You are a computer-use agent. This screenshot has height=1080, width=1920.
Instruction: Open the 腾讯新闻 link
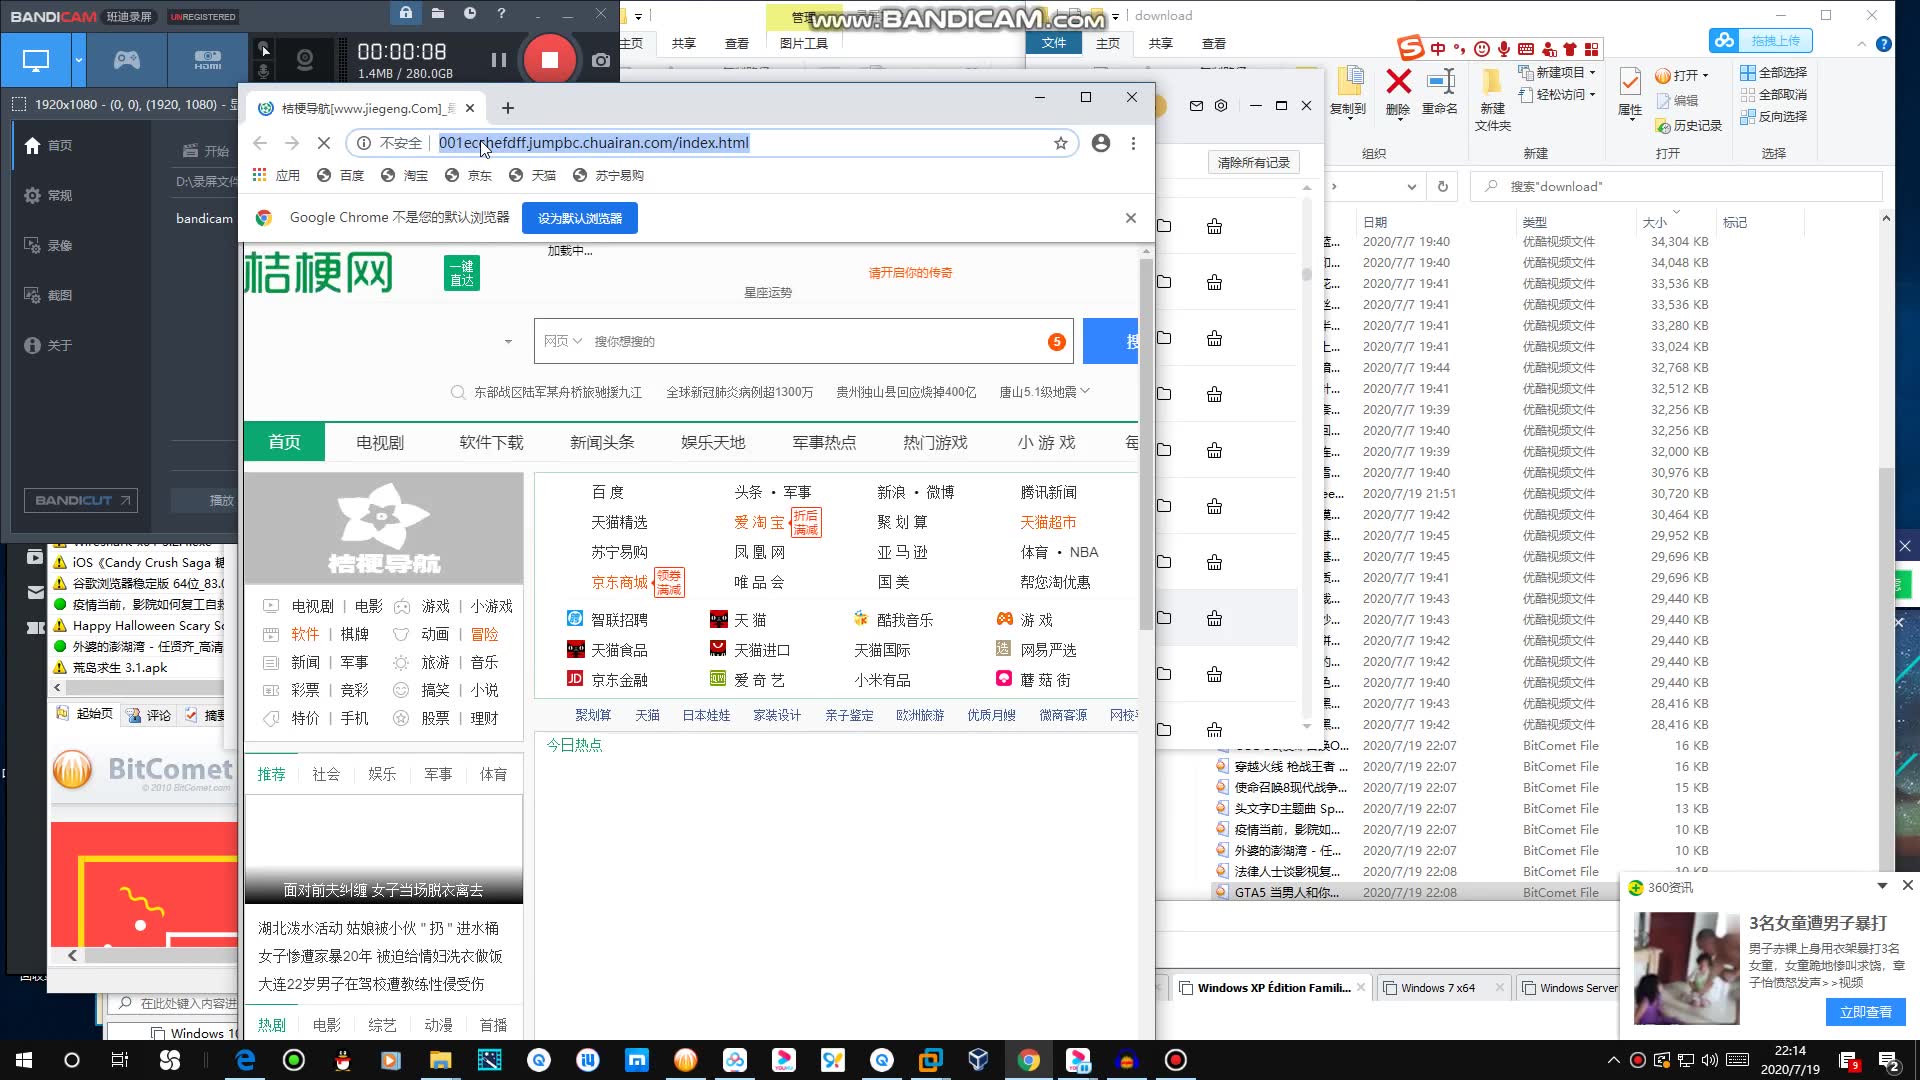click(1048, 492)
